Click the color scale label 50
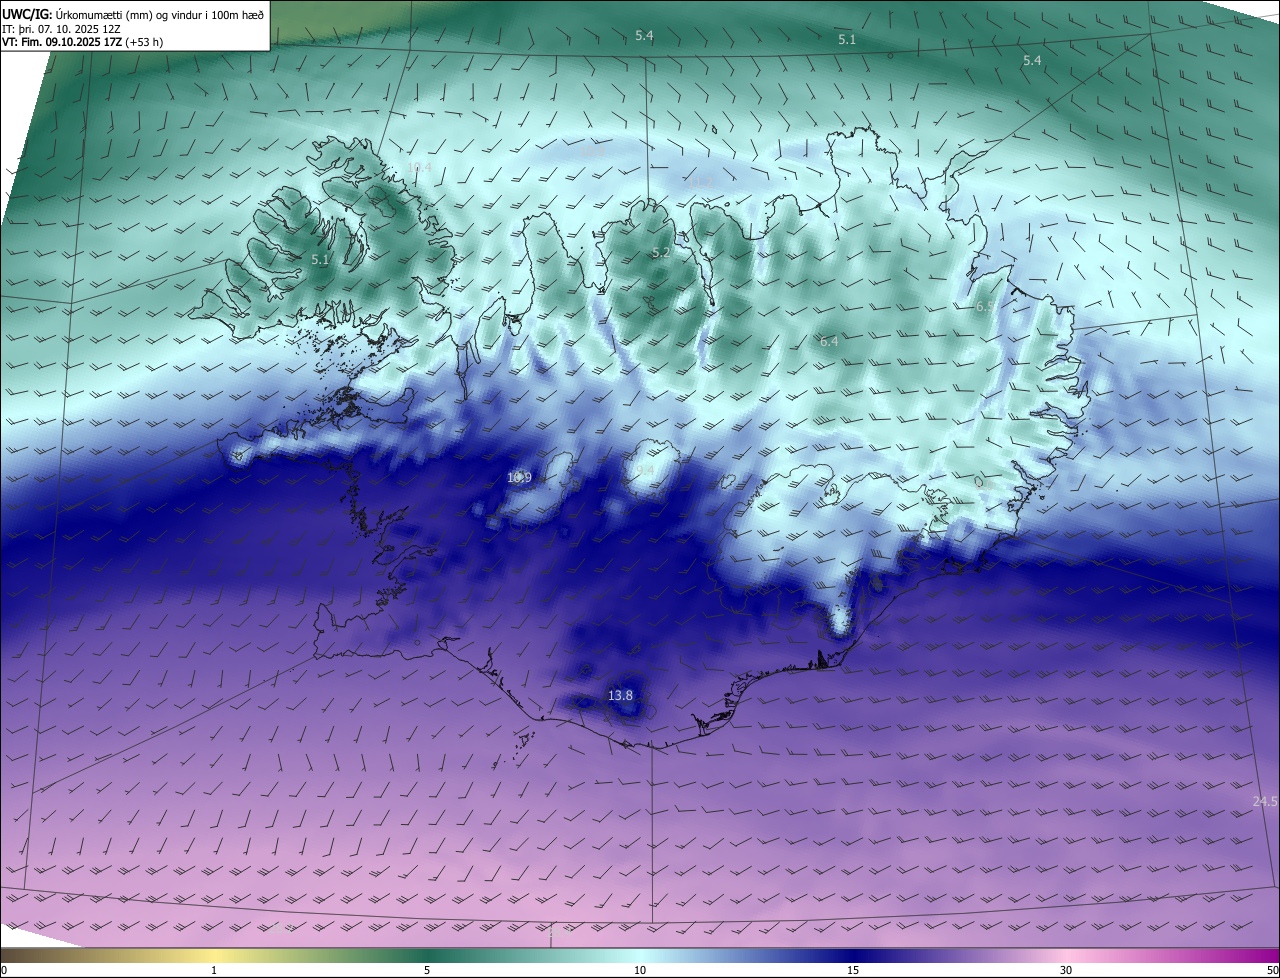1280x978 pixels. click(1272, 970)
